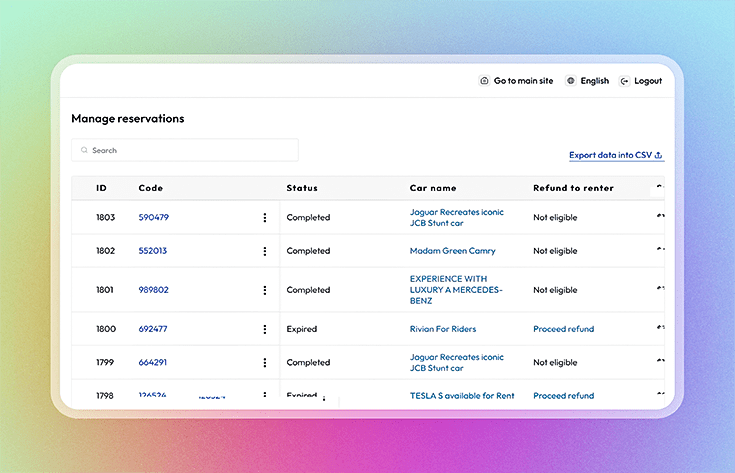735x473 pixels.
Task: Focus the Search reservations field
Action: point(185,150)
